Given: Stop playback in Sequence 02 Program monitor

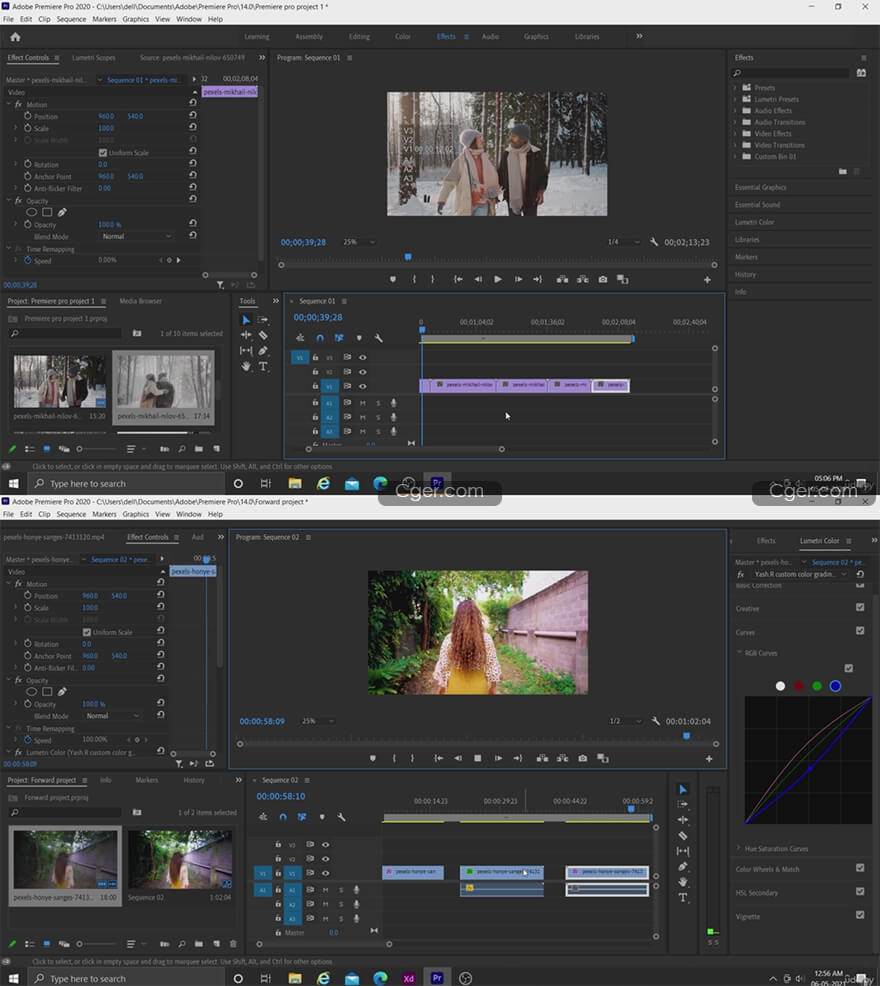Looking at the screenshot, I should [478, 758].
